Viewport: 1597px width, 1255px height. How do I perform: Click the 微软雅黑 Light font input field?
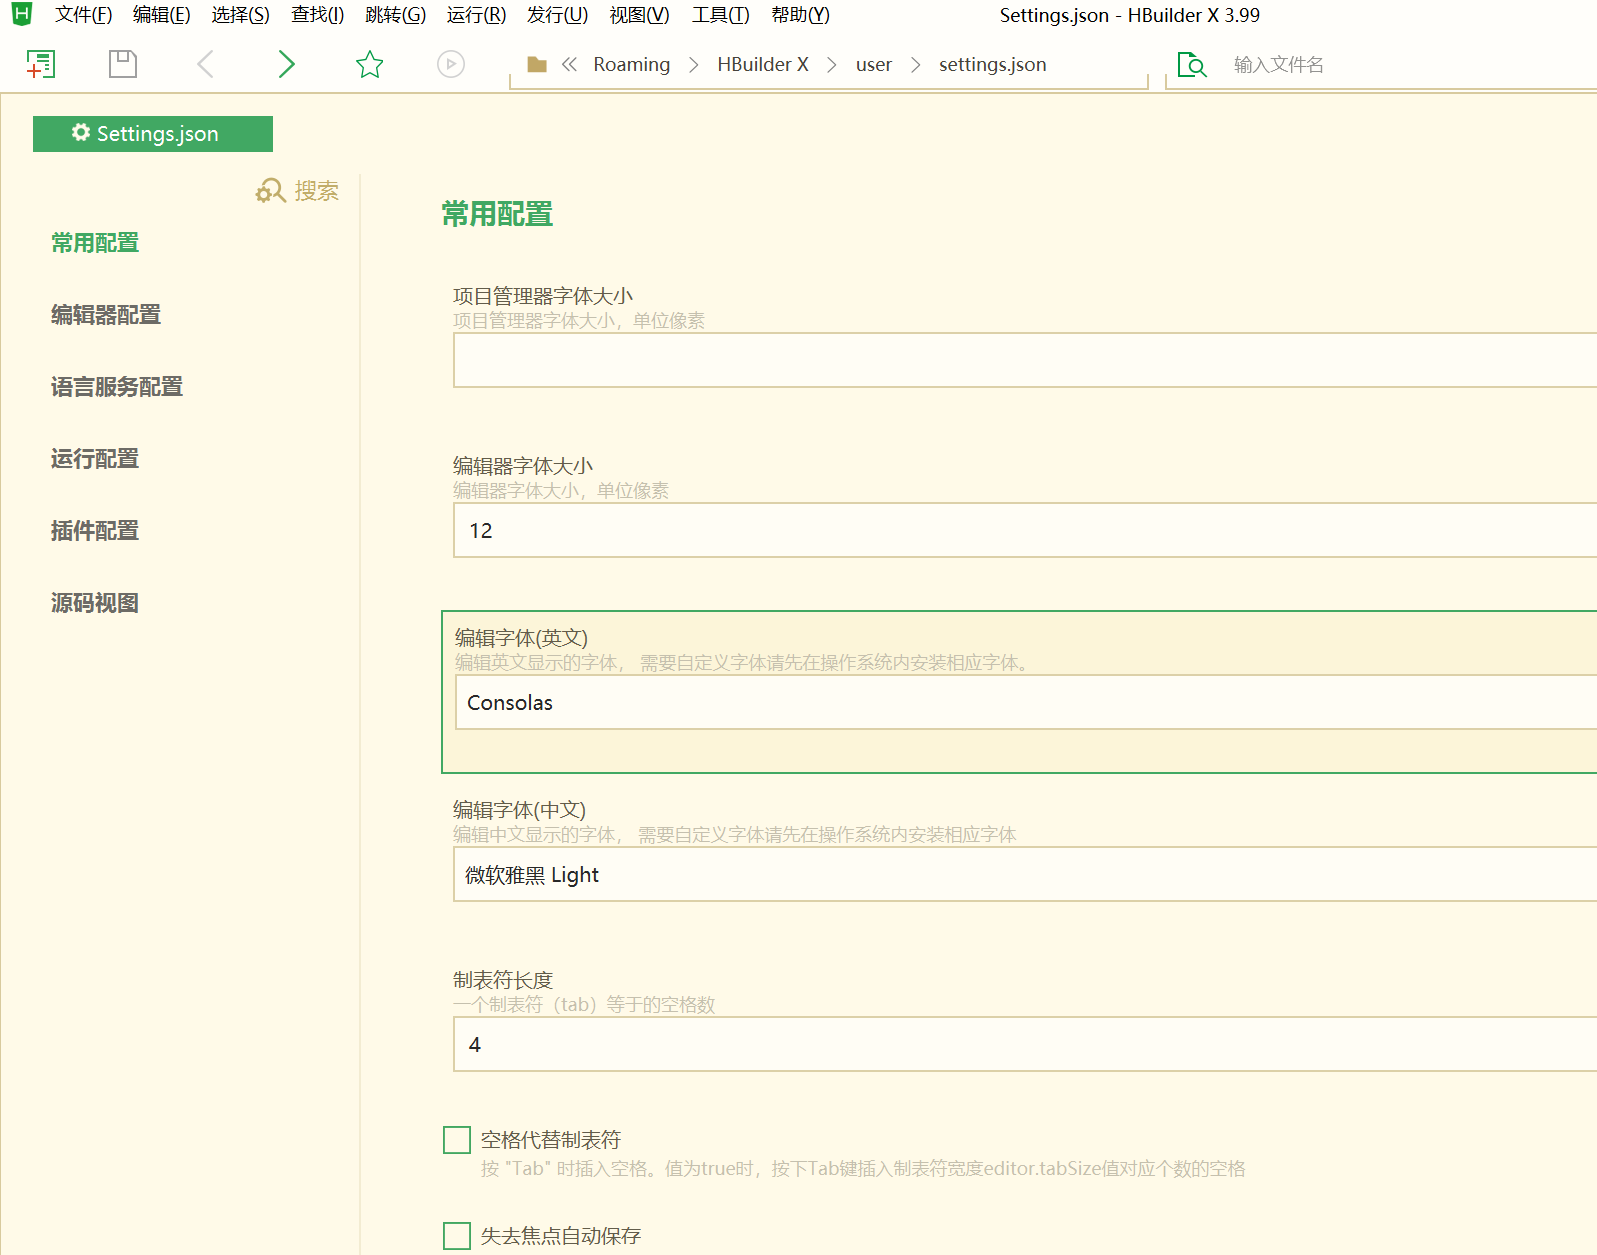pyautogui.click(x=1025, y=874)
